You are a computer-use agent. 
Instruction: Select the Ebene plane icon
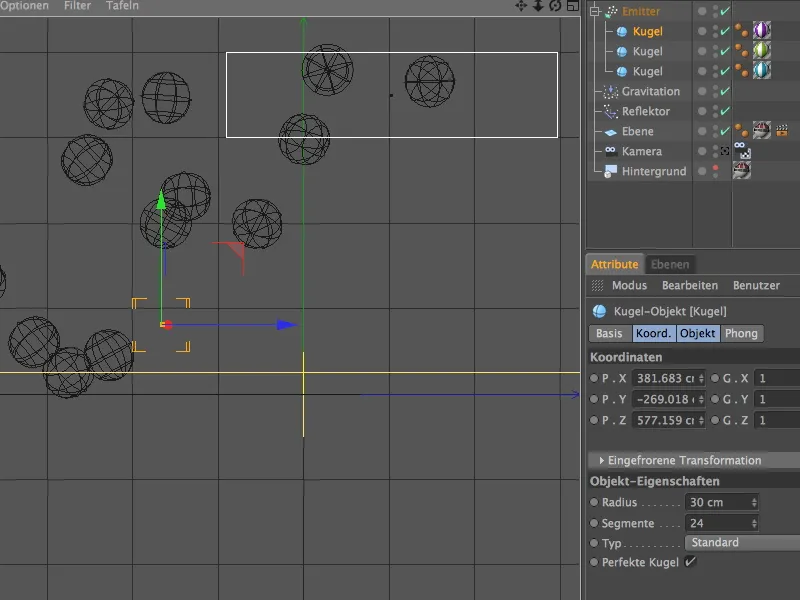(612, 132)
